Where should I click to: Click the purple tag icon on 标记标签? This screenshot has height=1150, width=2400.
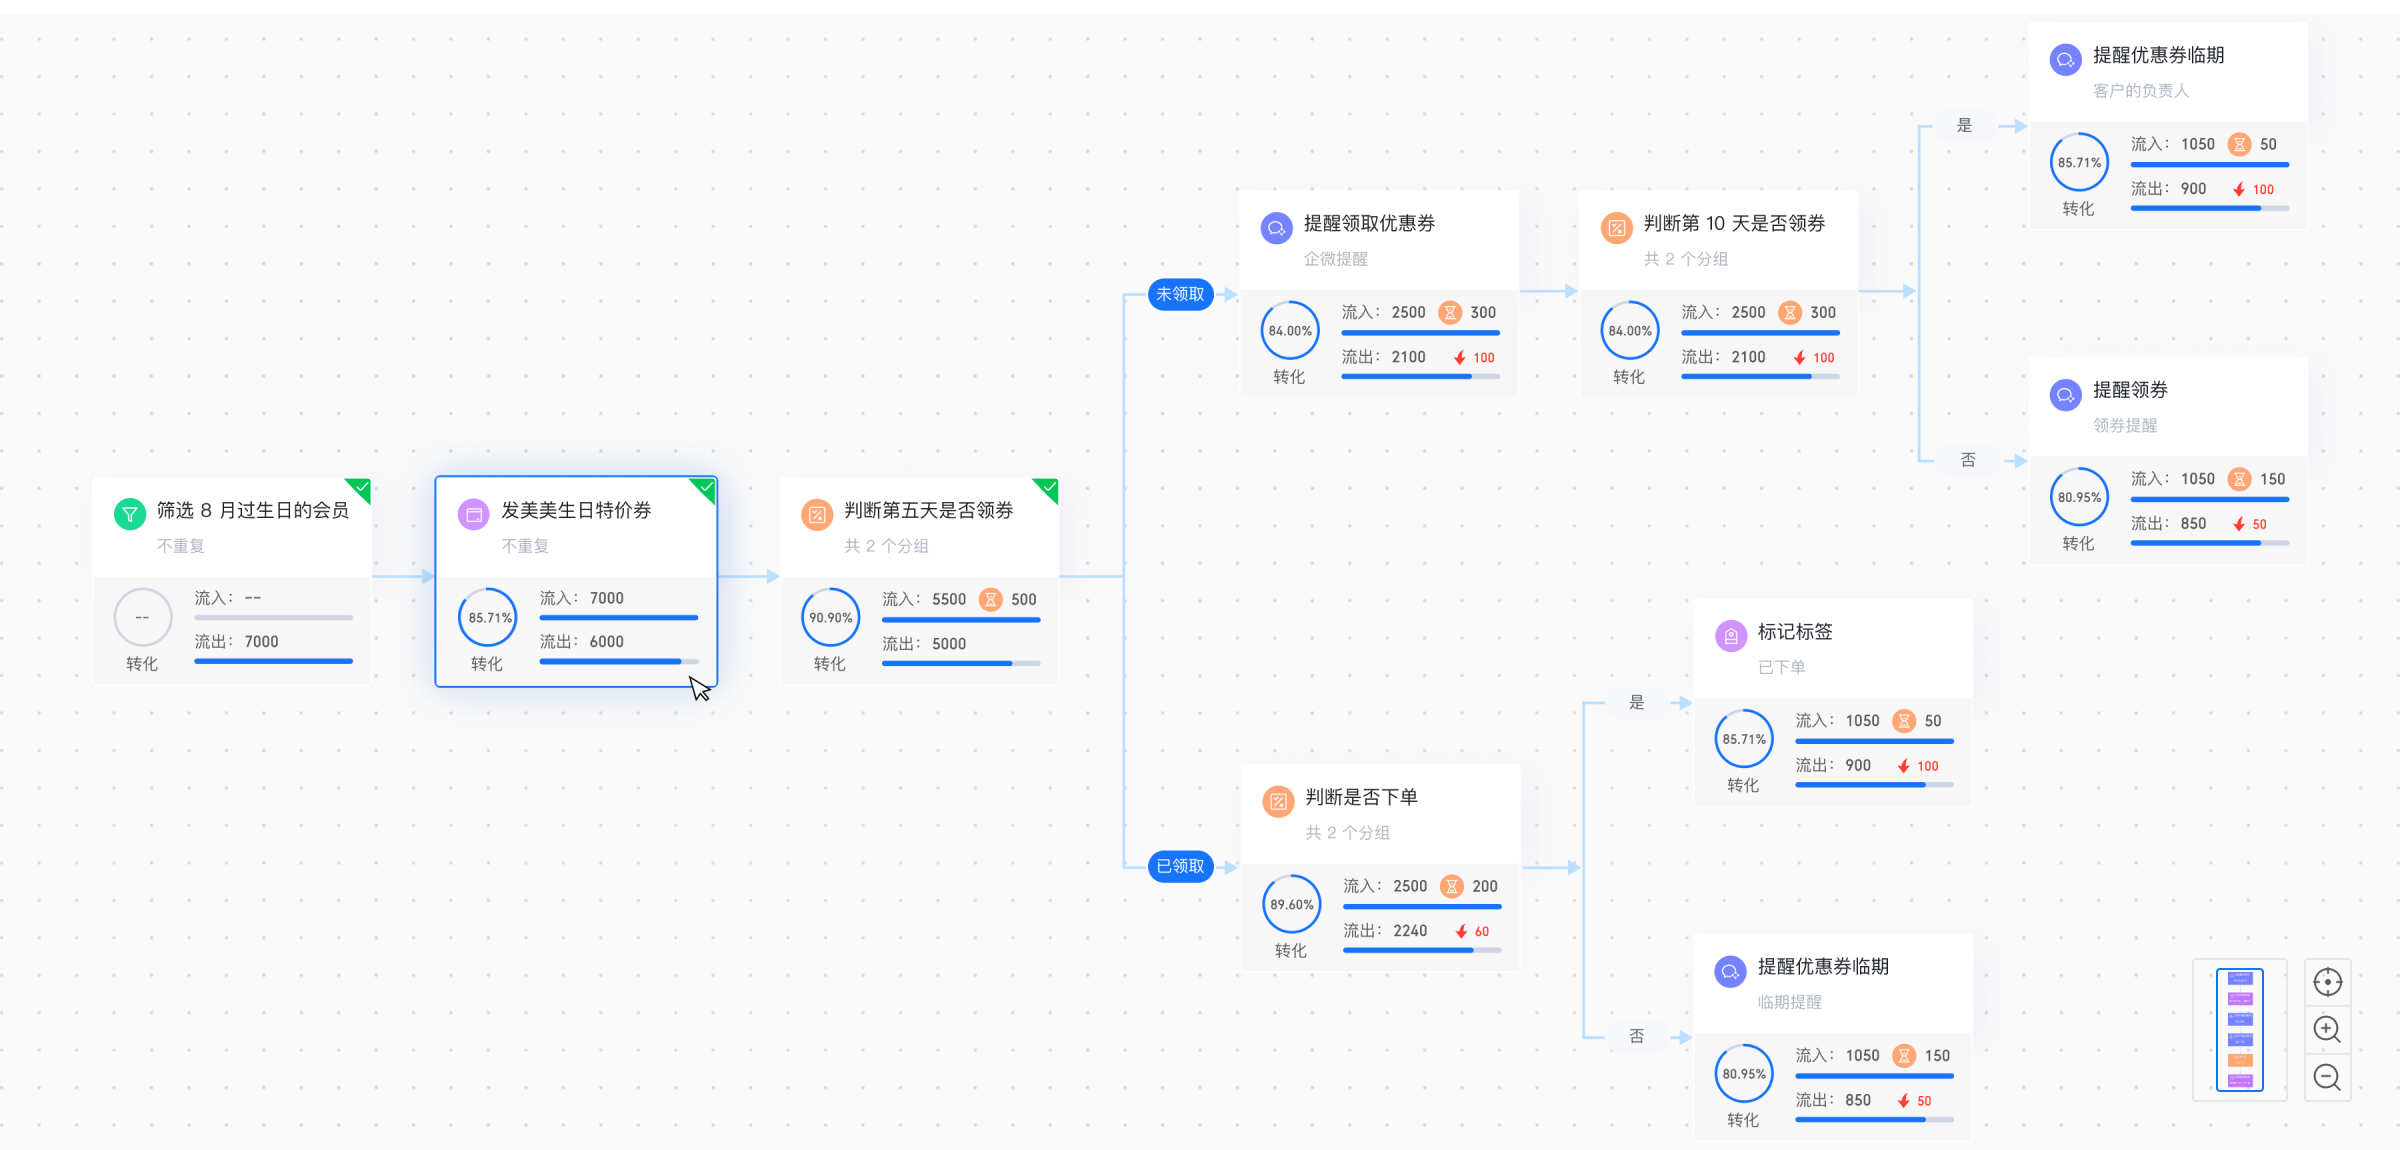click(x=1730, y=635)
